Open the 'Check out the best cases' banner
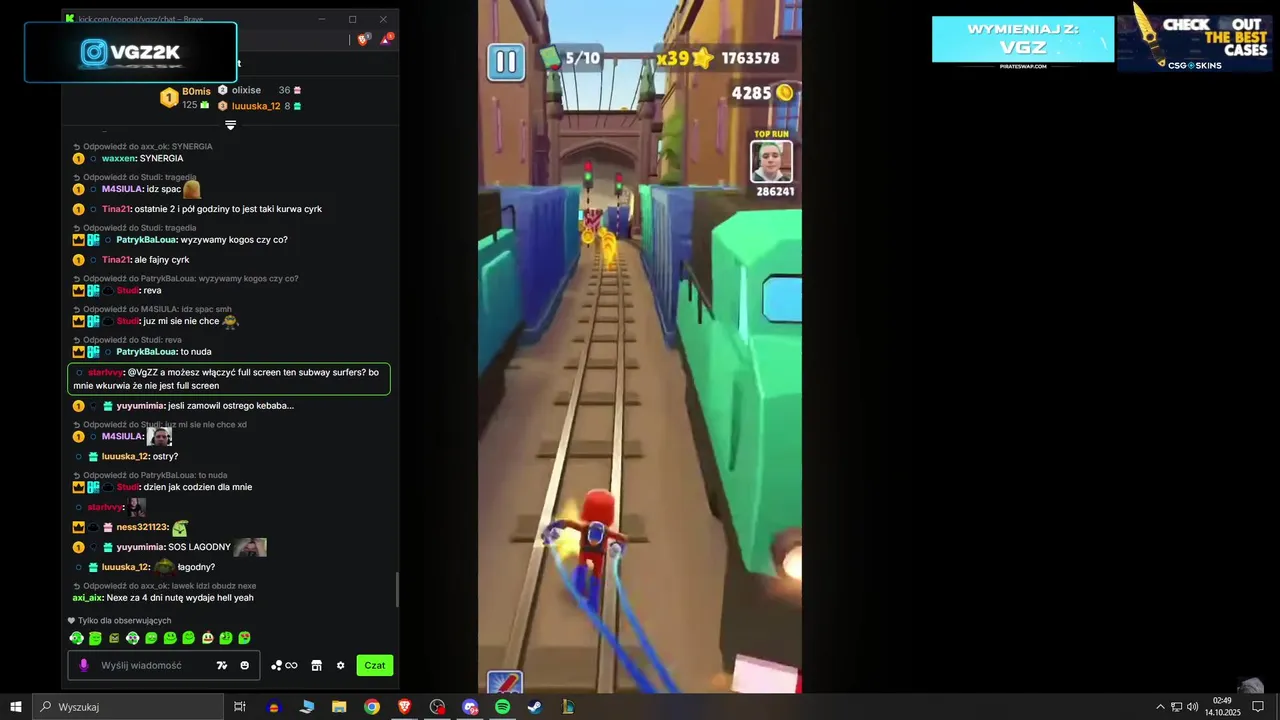Viewport: 1280px width, 720px height. [1194, 42]
